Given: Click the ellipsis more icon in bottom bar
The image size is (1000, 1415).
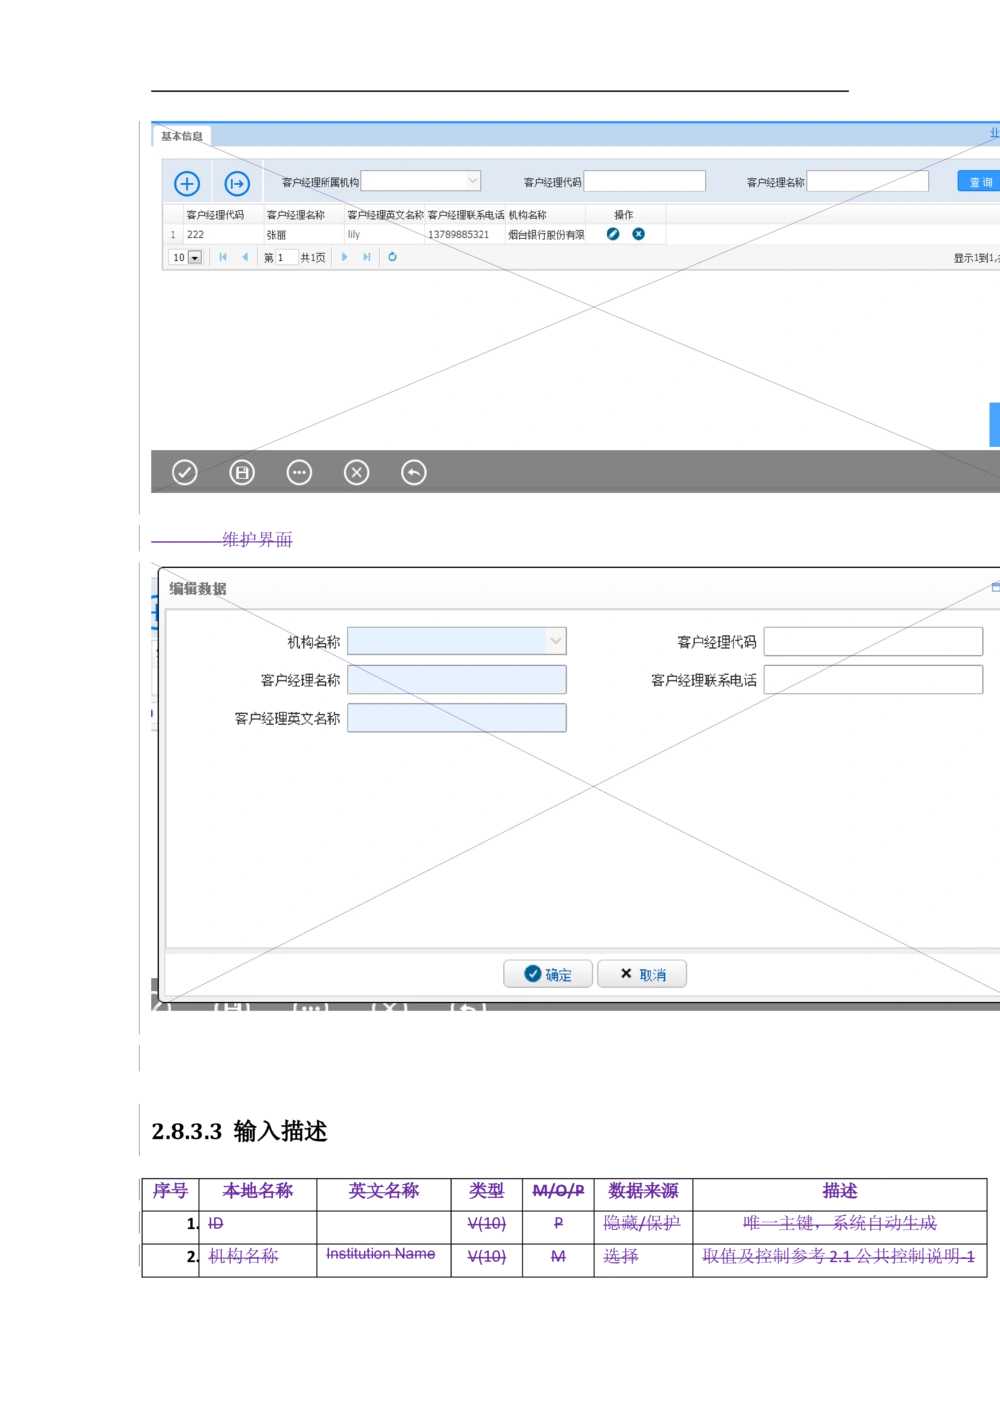Looking at the screenshot, I should pyautogui.click(x=299, y=472).
